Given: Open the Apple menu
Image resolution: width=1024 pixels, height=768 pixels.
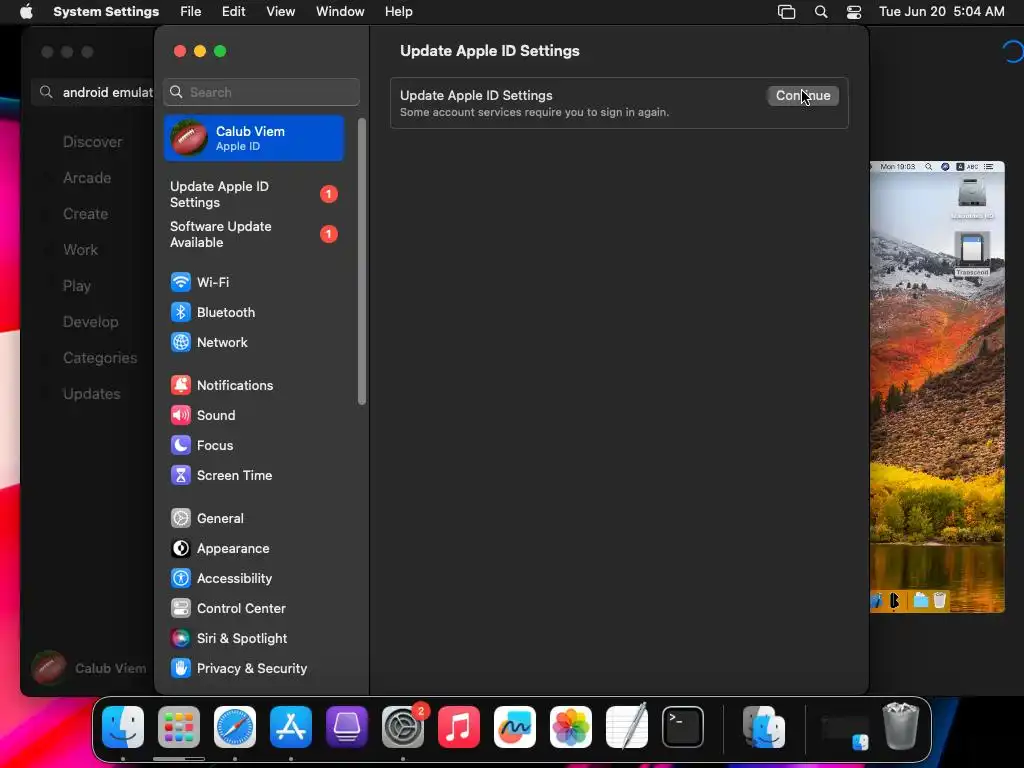Looking at the screenshot, I should pyautogui.click(x=26, y=12).
